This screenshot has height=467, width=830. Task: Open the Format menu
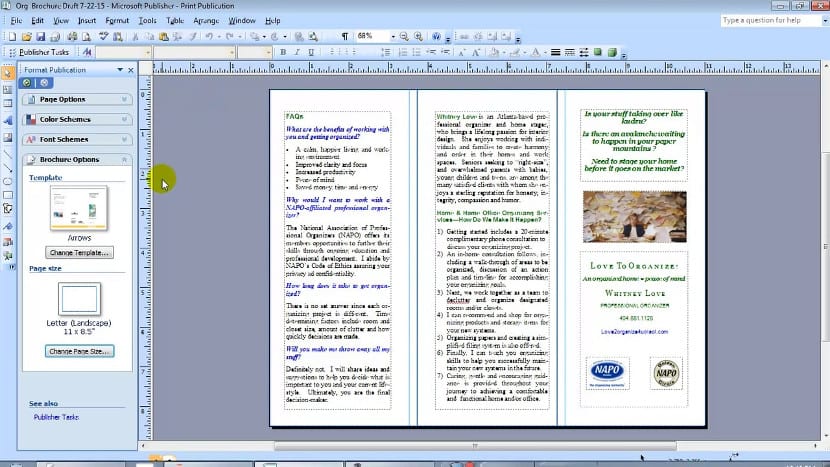[117, 21]
